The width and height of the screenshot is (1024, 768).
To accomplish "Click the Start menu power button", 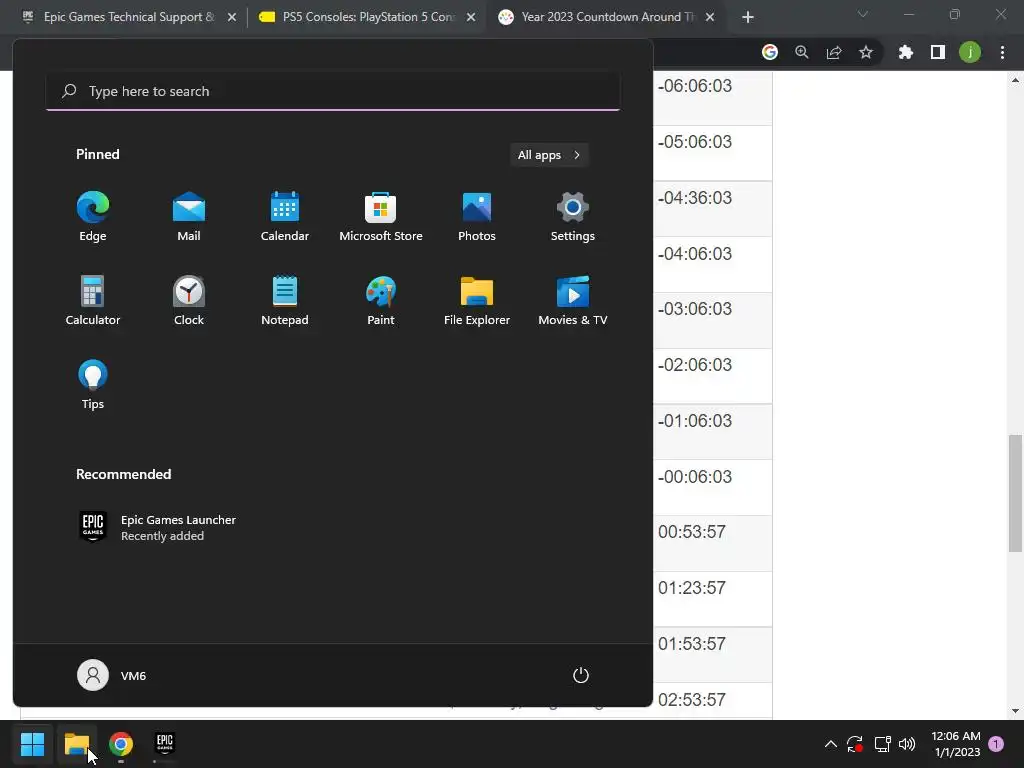I will pyautogui.click(x=581, y=675).
